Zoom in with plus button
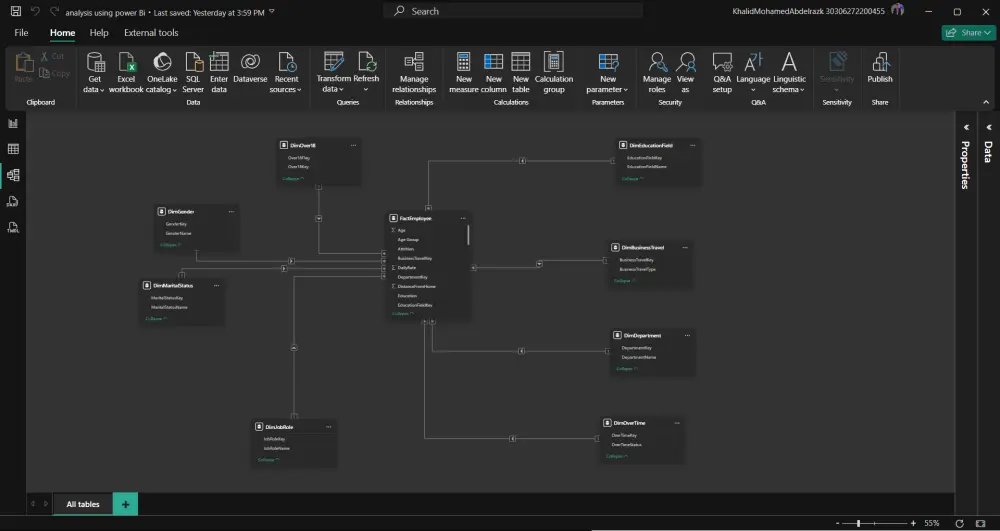1000x531 pixels. coord(913,523)
